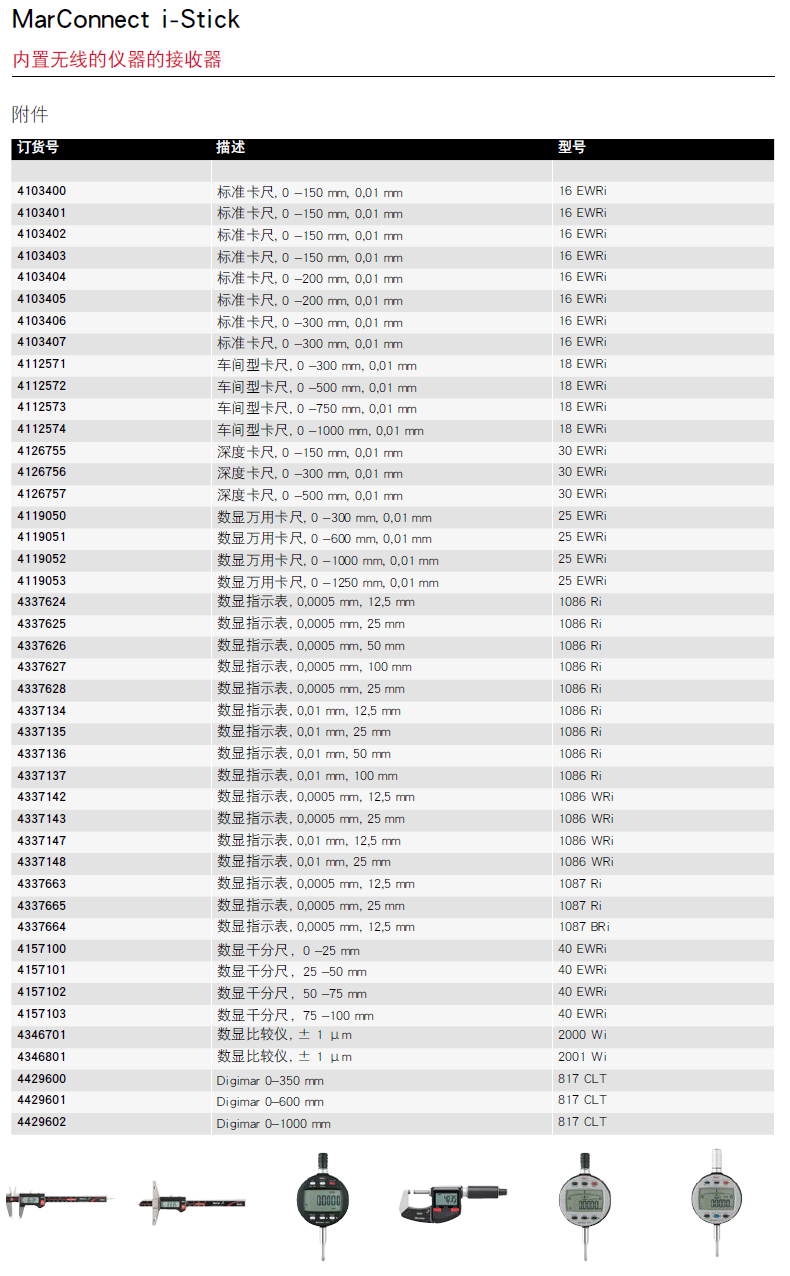
Task: Click Digimar 0–1000 mm description
Action: pos(273,1124)
